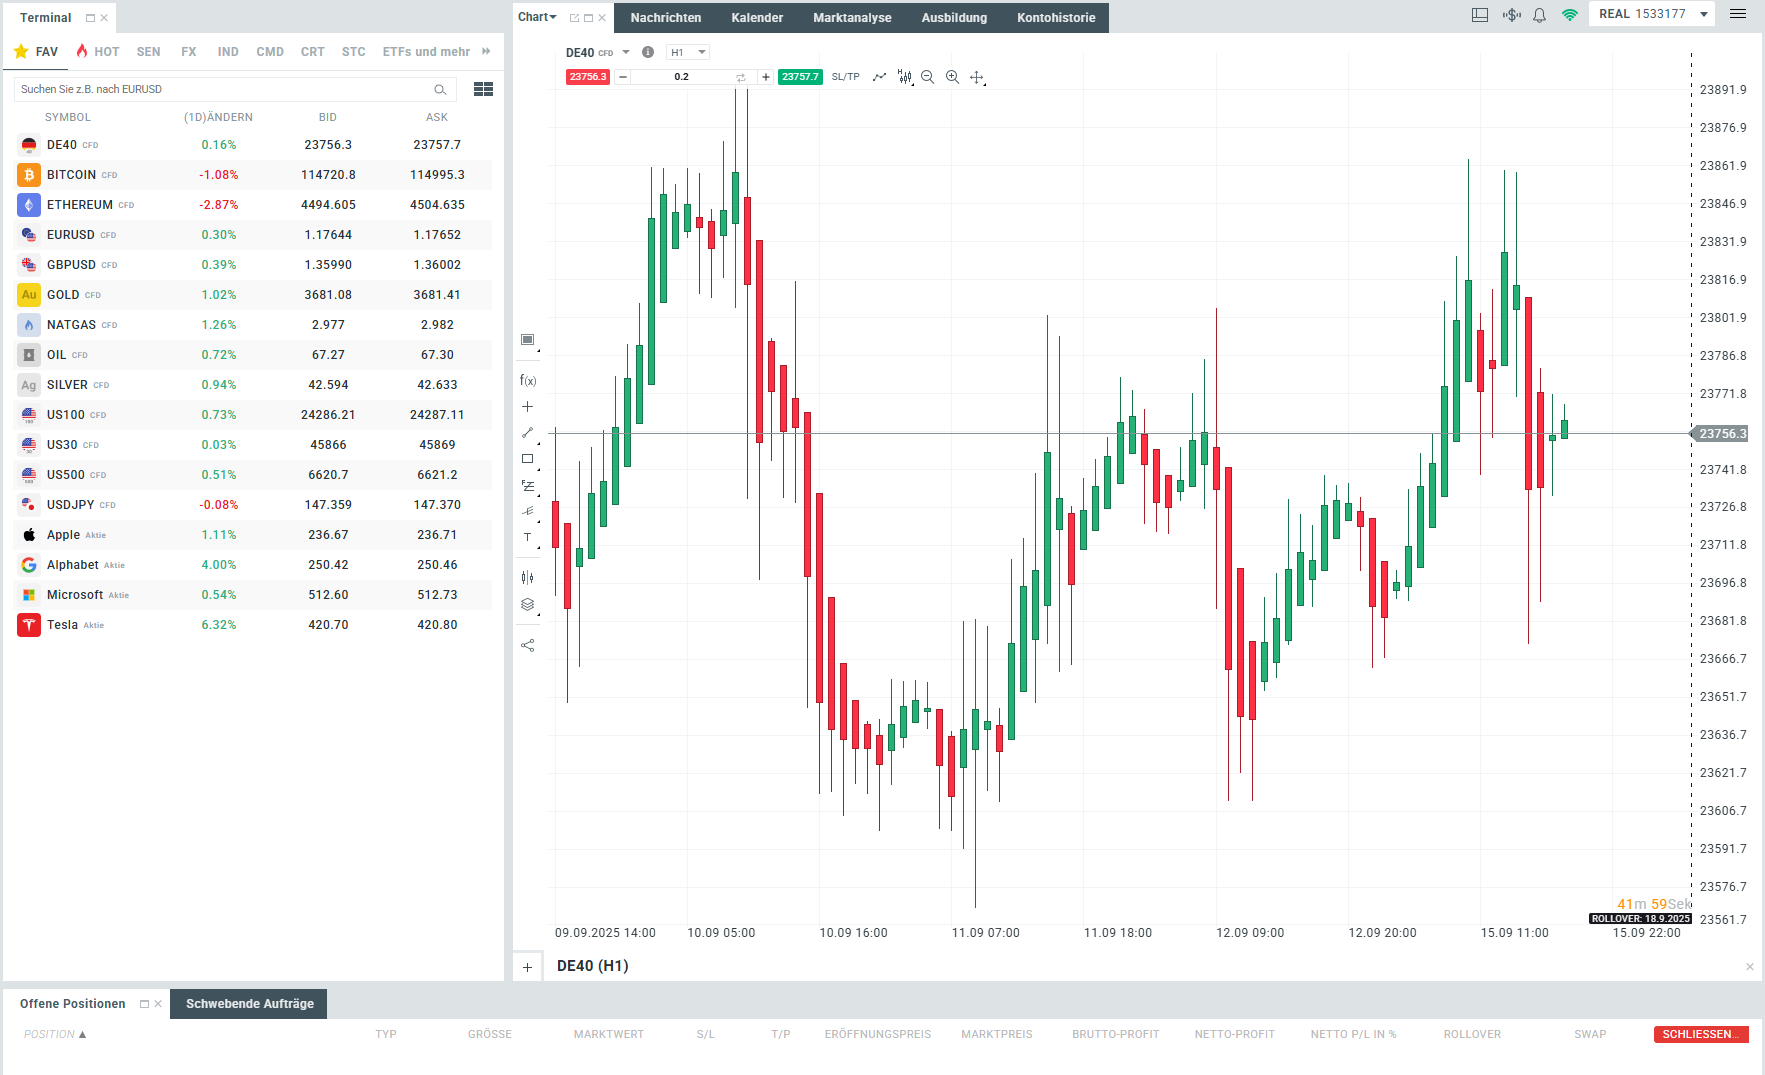This screenshot has width=1765, height=1075.
Task: Open the price alerts dollar icon
Action: tap(1511, 15)
